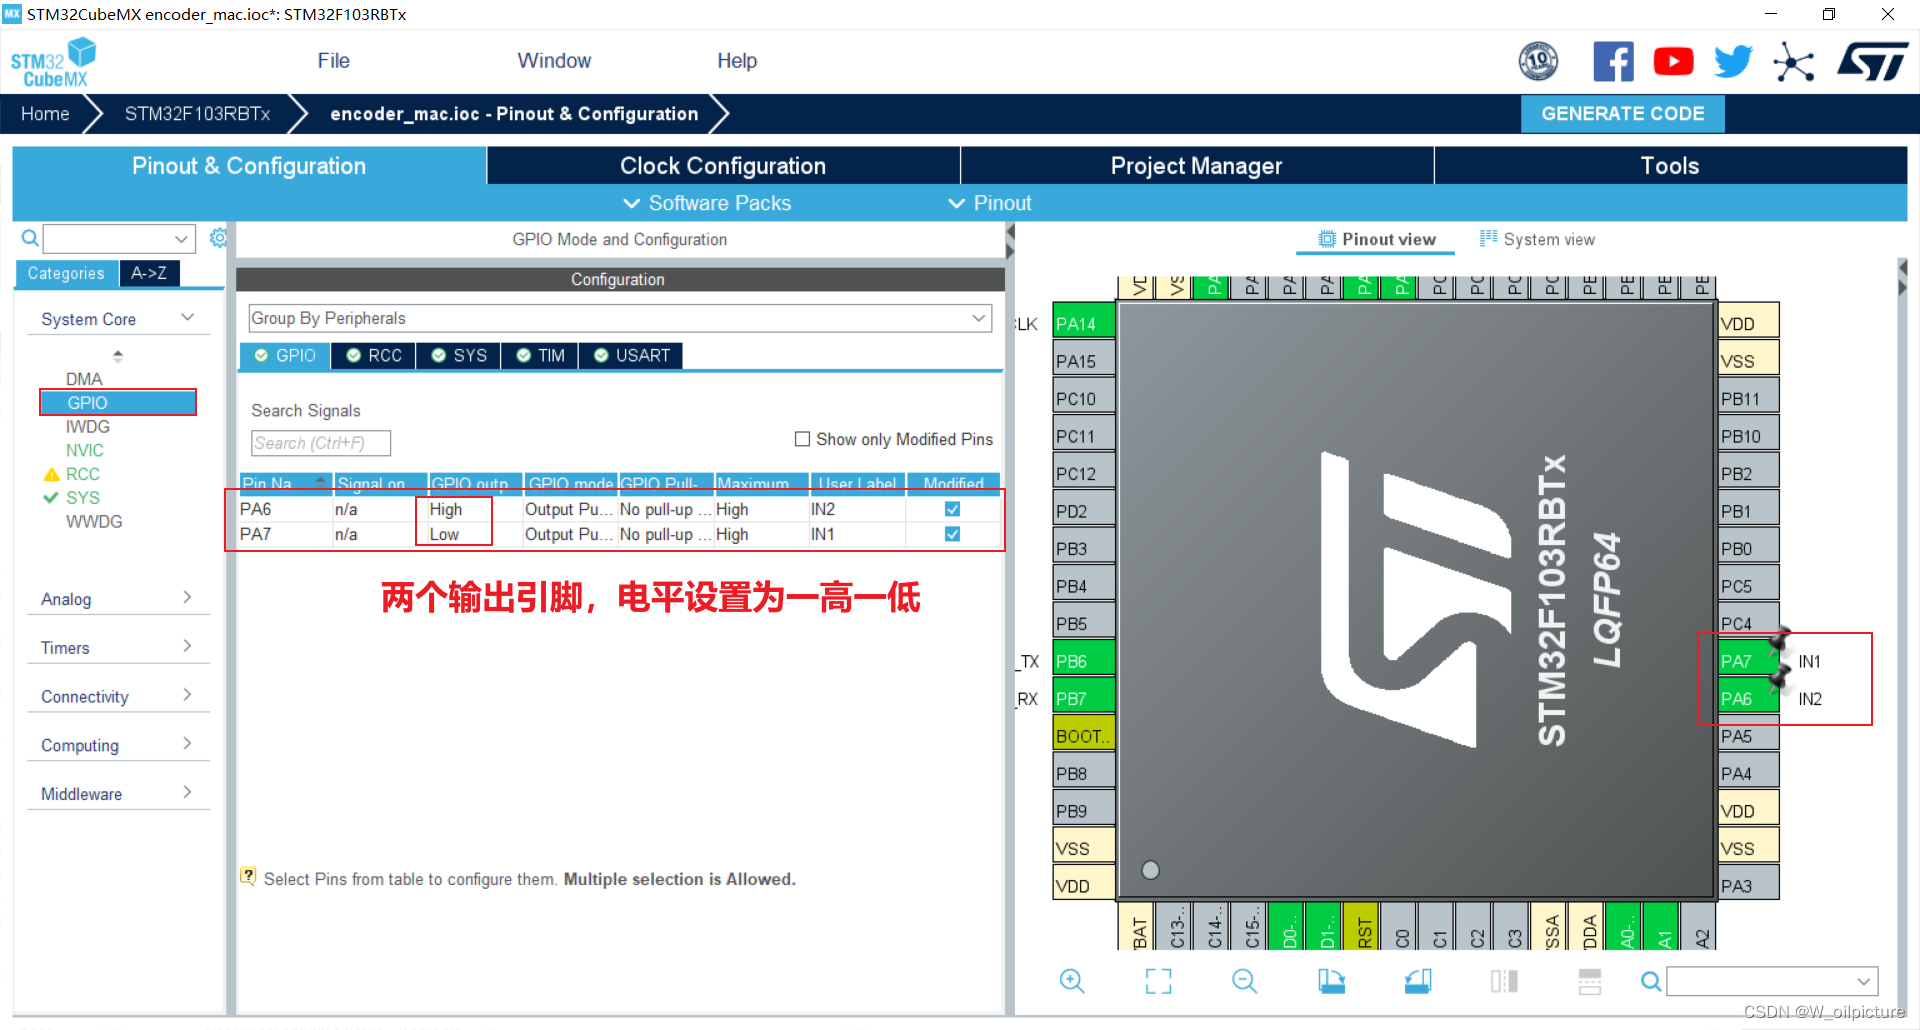Expand the Timers category
Image resolution: width=1920 pixels, height=1030 pixels.
(118, 648)
